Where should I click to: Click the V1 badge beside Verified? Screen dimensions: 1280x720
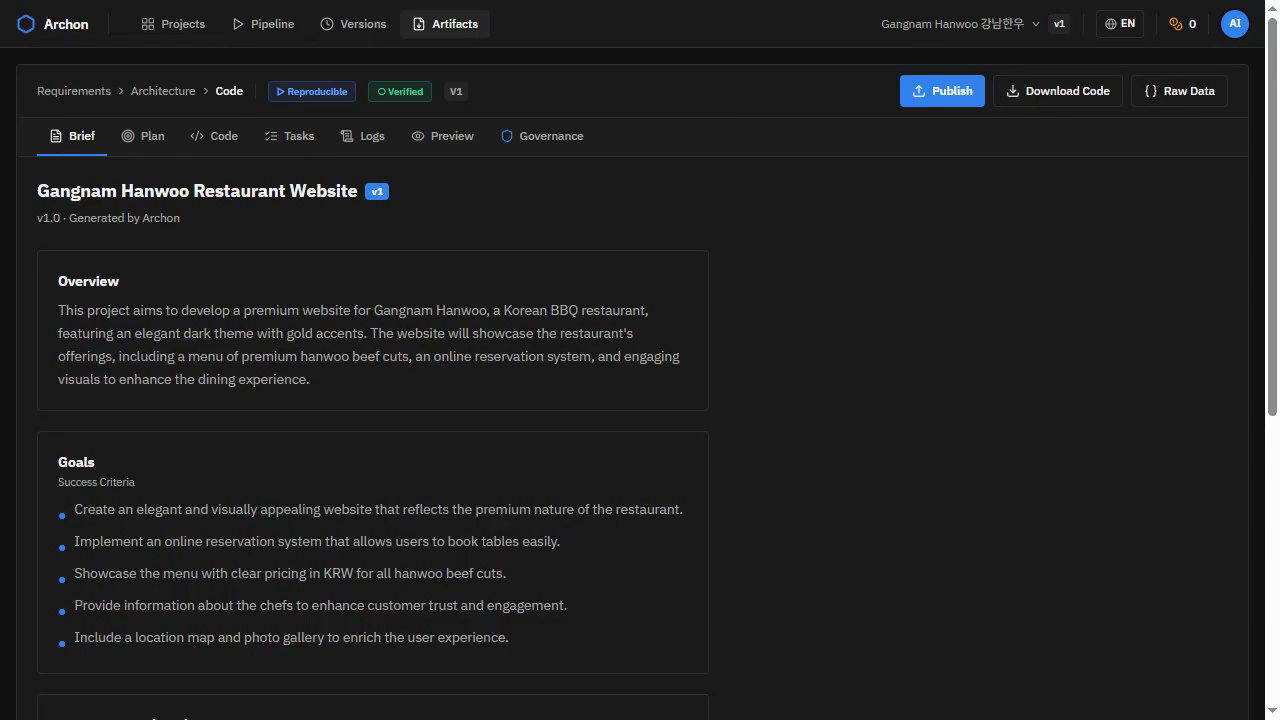click(456, 91)
